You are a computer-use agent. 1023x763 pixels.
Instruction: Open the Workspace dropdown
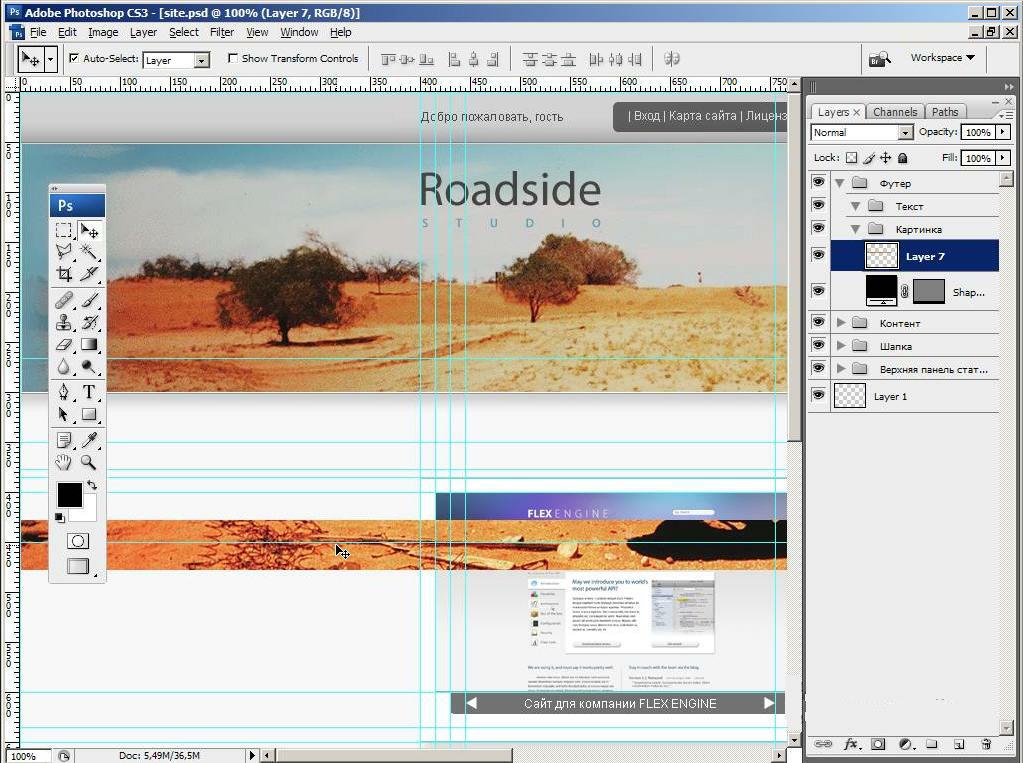pos(943,57)
